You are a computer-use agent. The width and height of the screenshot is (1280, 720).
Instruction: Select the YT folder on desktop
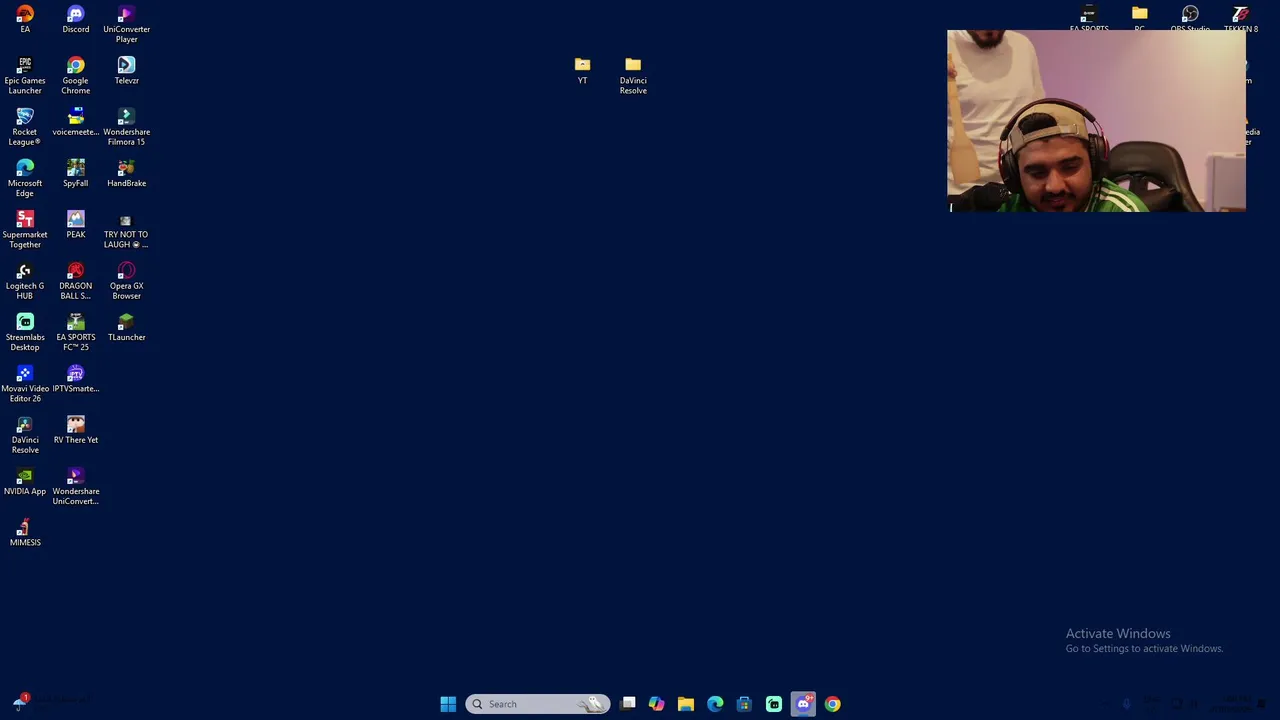coord(582,70)
